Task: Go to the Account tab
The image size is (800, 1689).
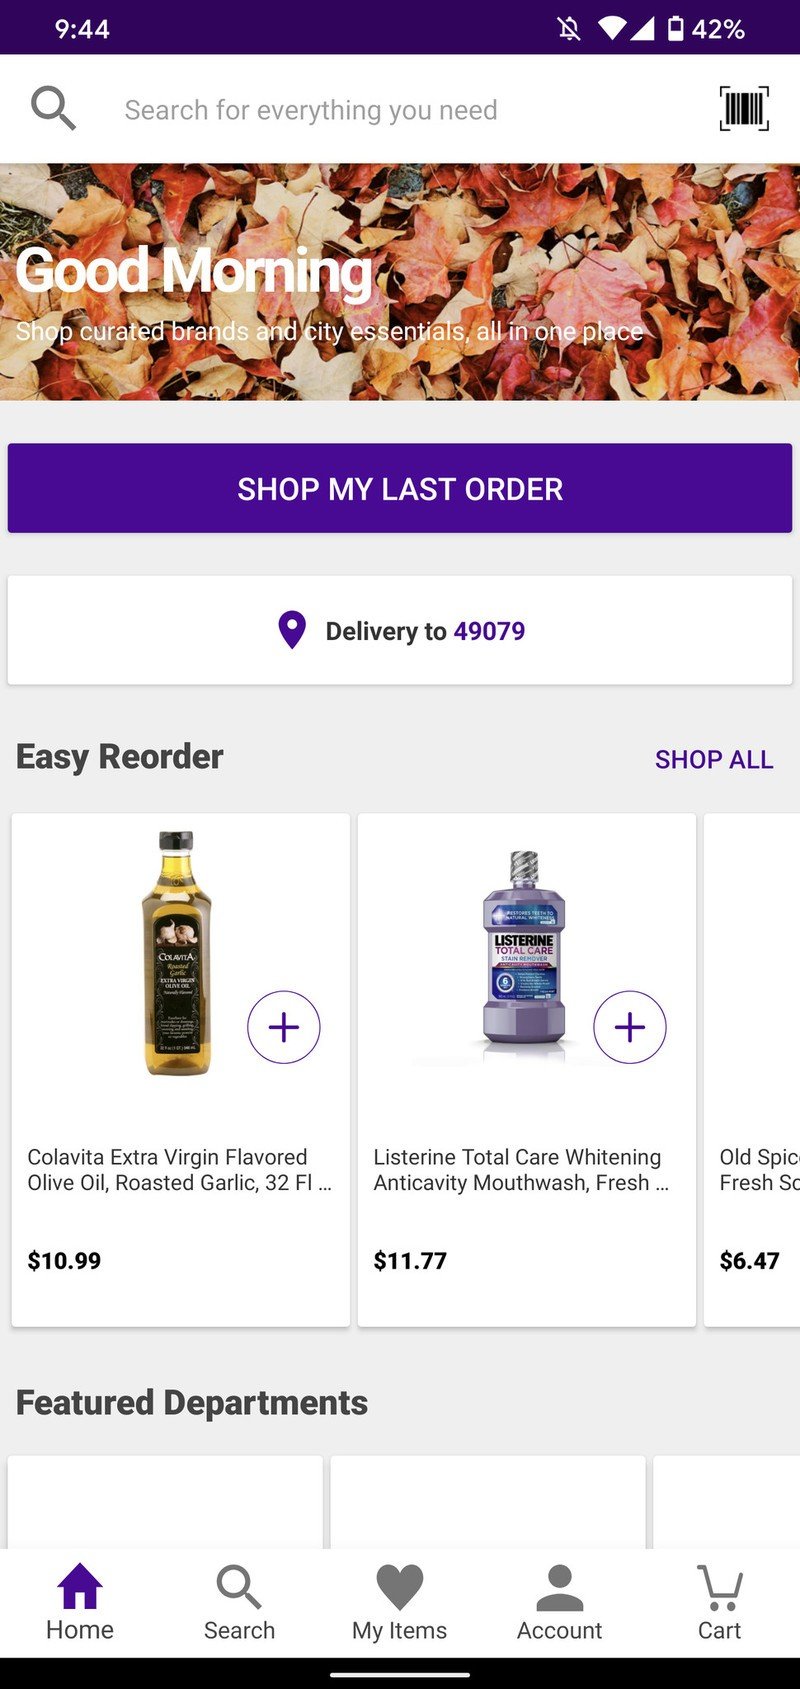Action: (559, 1603)
